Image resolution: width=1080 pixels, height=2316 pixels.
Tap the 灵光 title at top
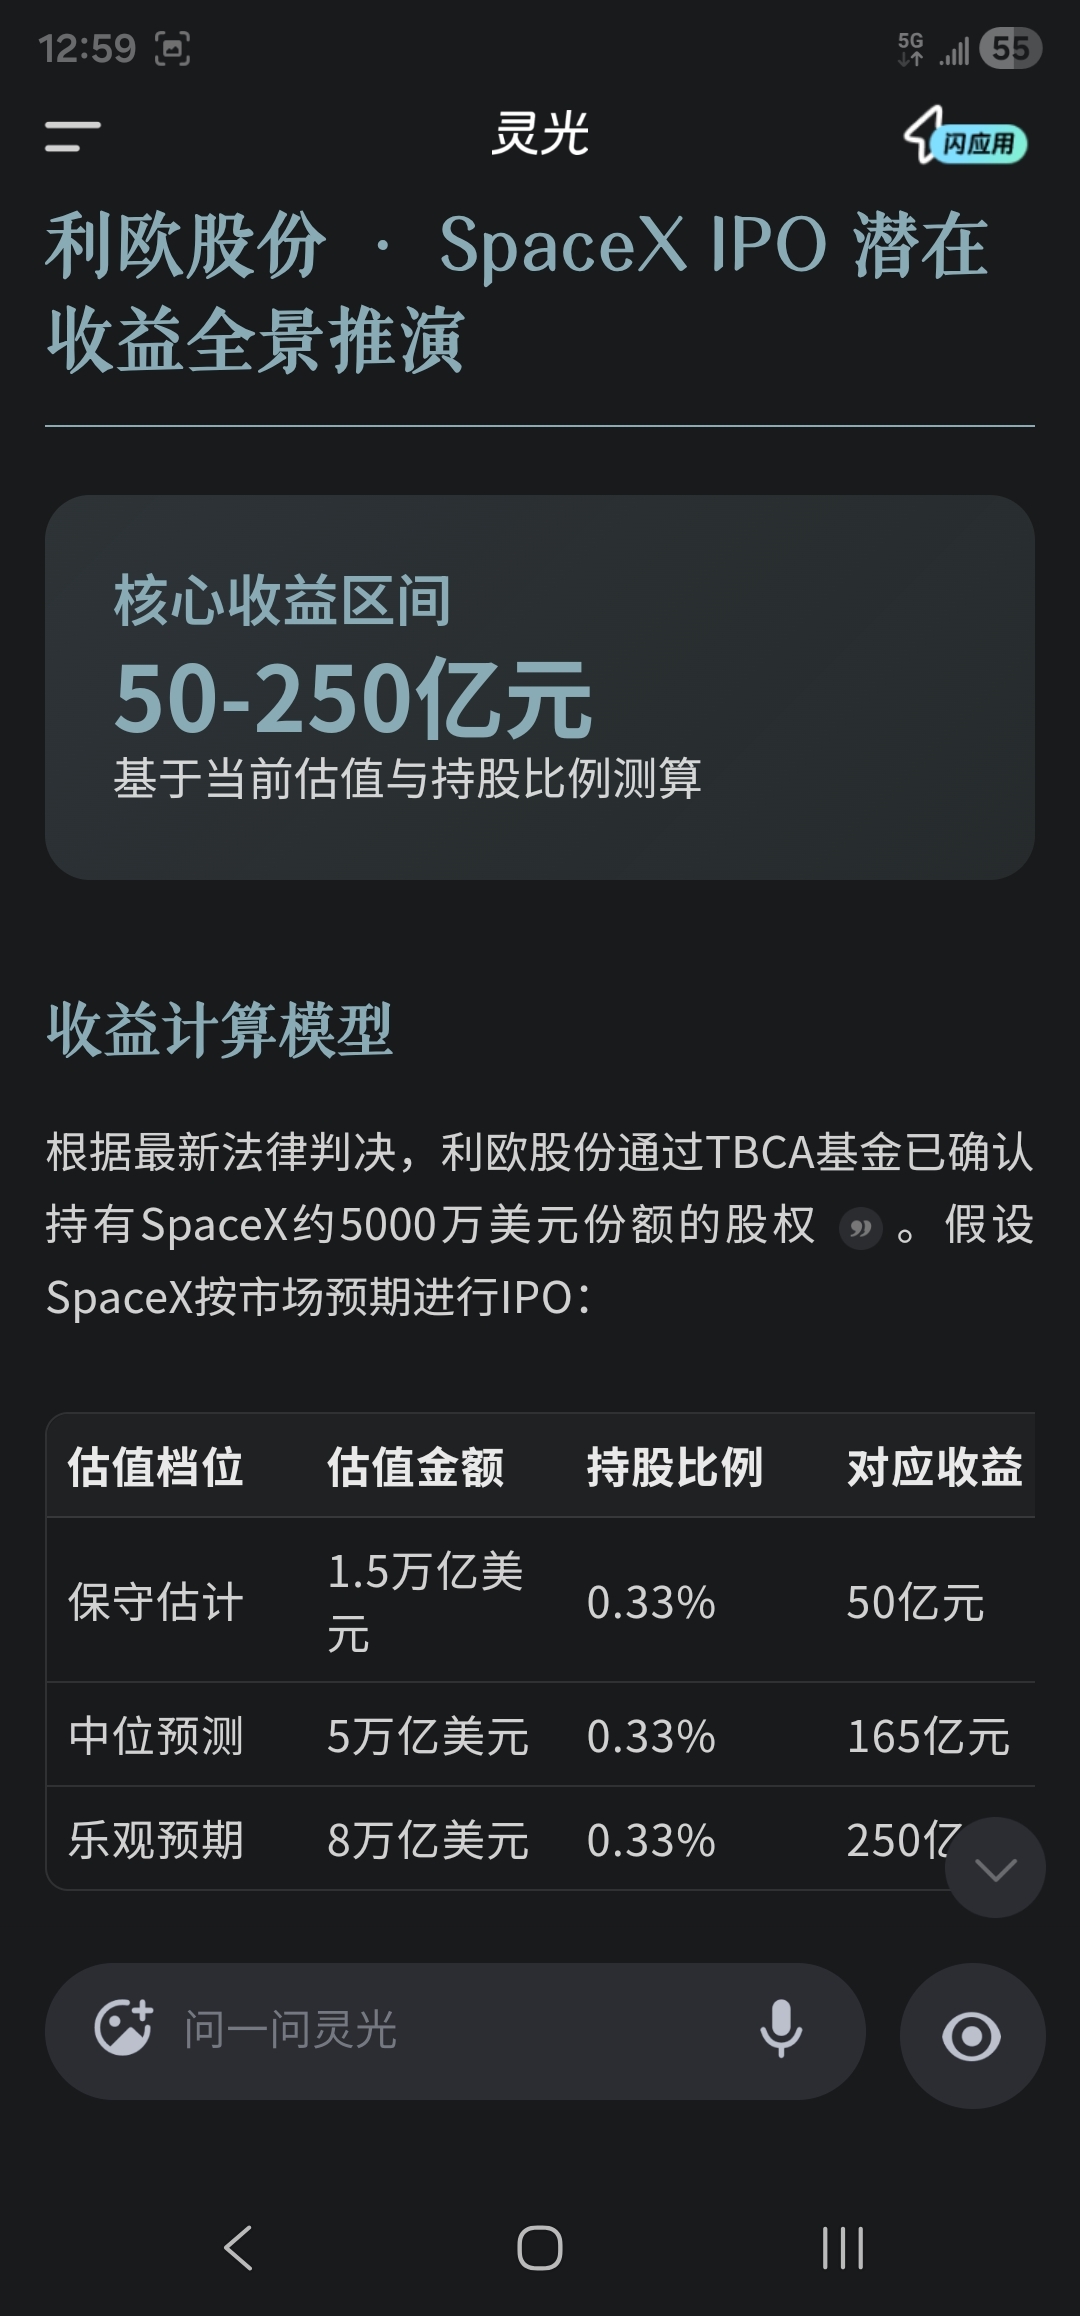coord(540,134)
